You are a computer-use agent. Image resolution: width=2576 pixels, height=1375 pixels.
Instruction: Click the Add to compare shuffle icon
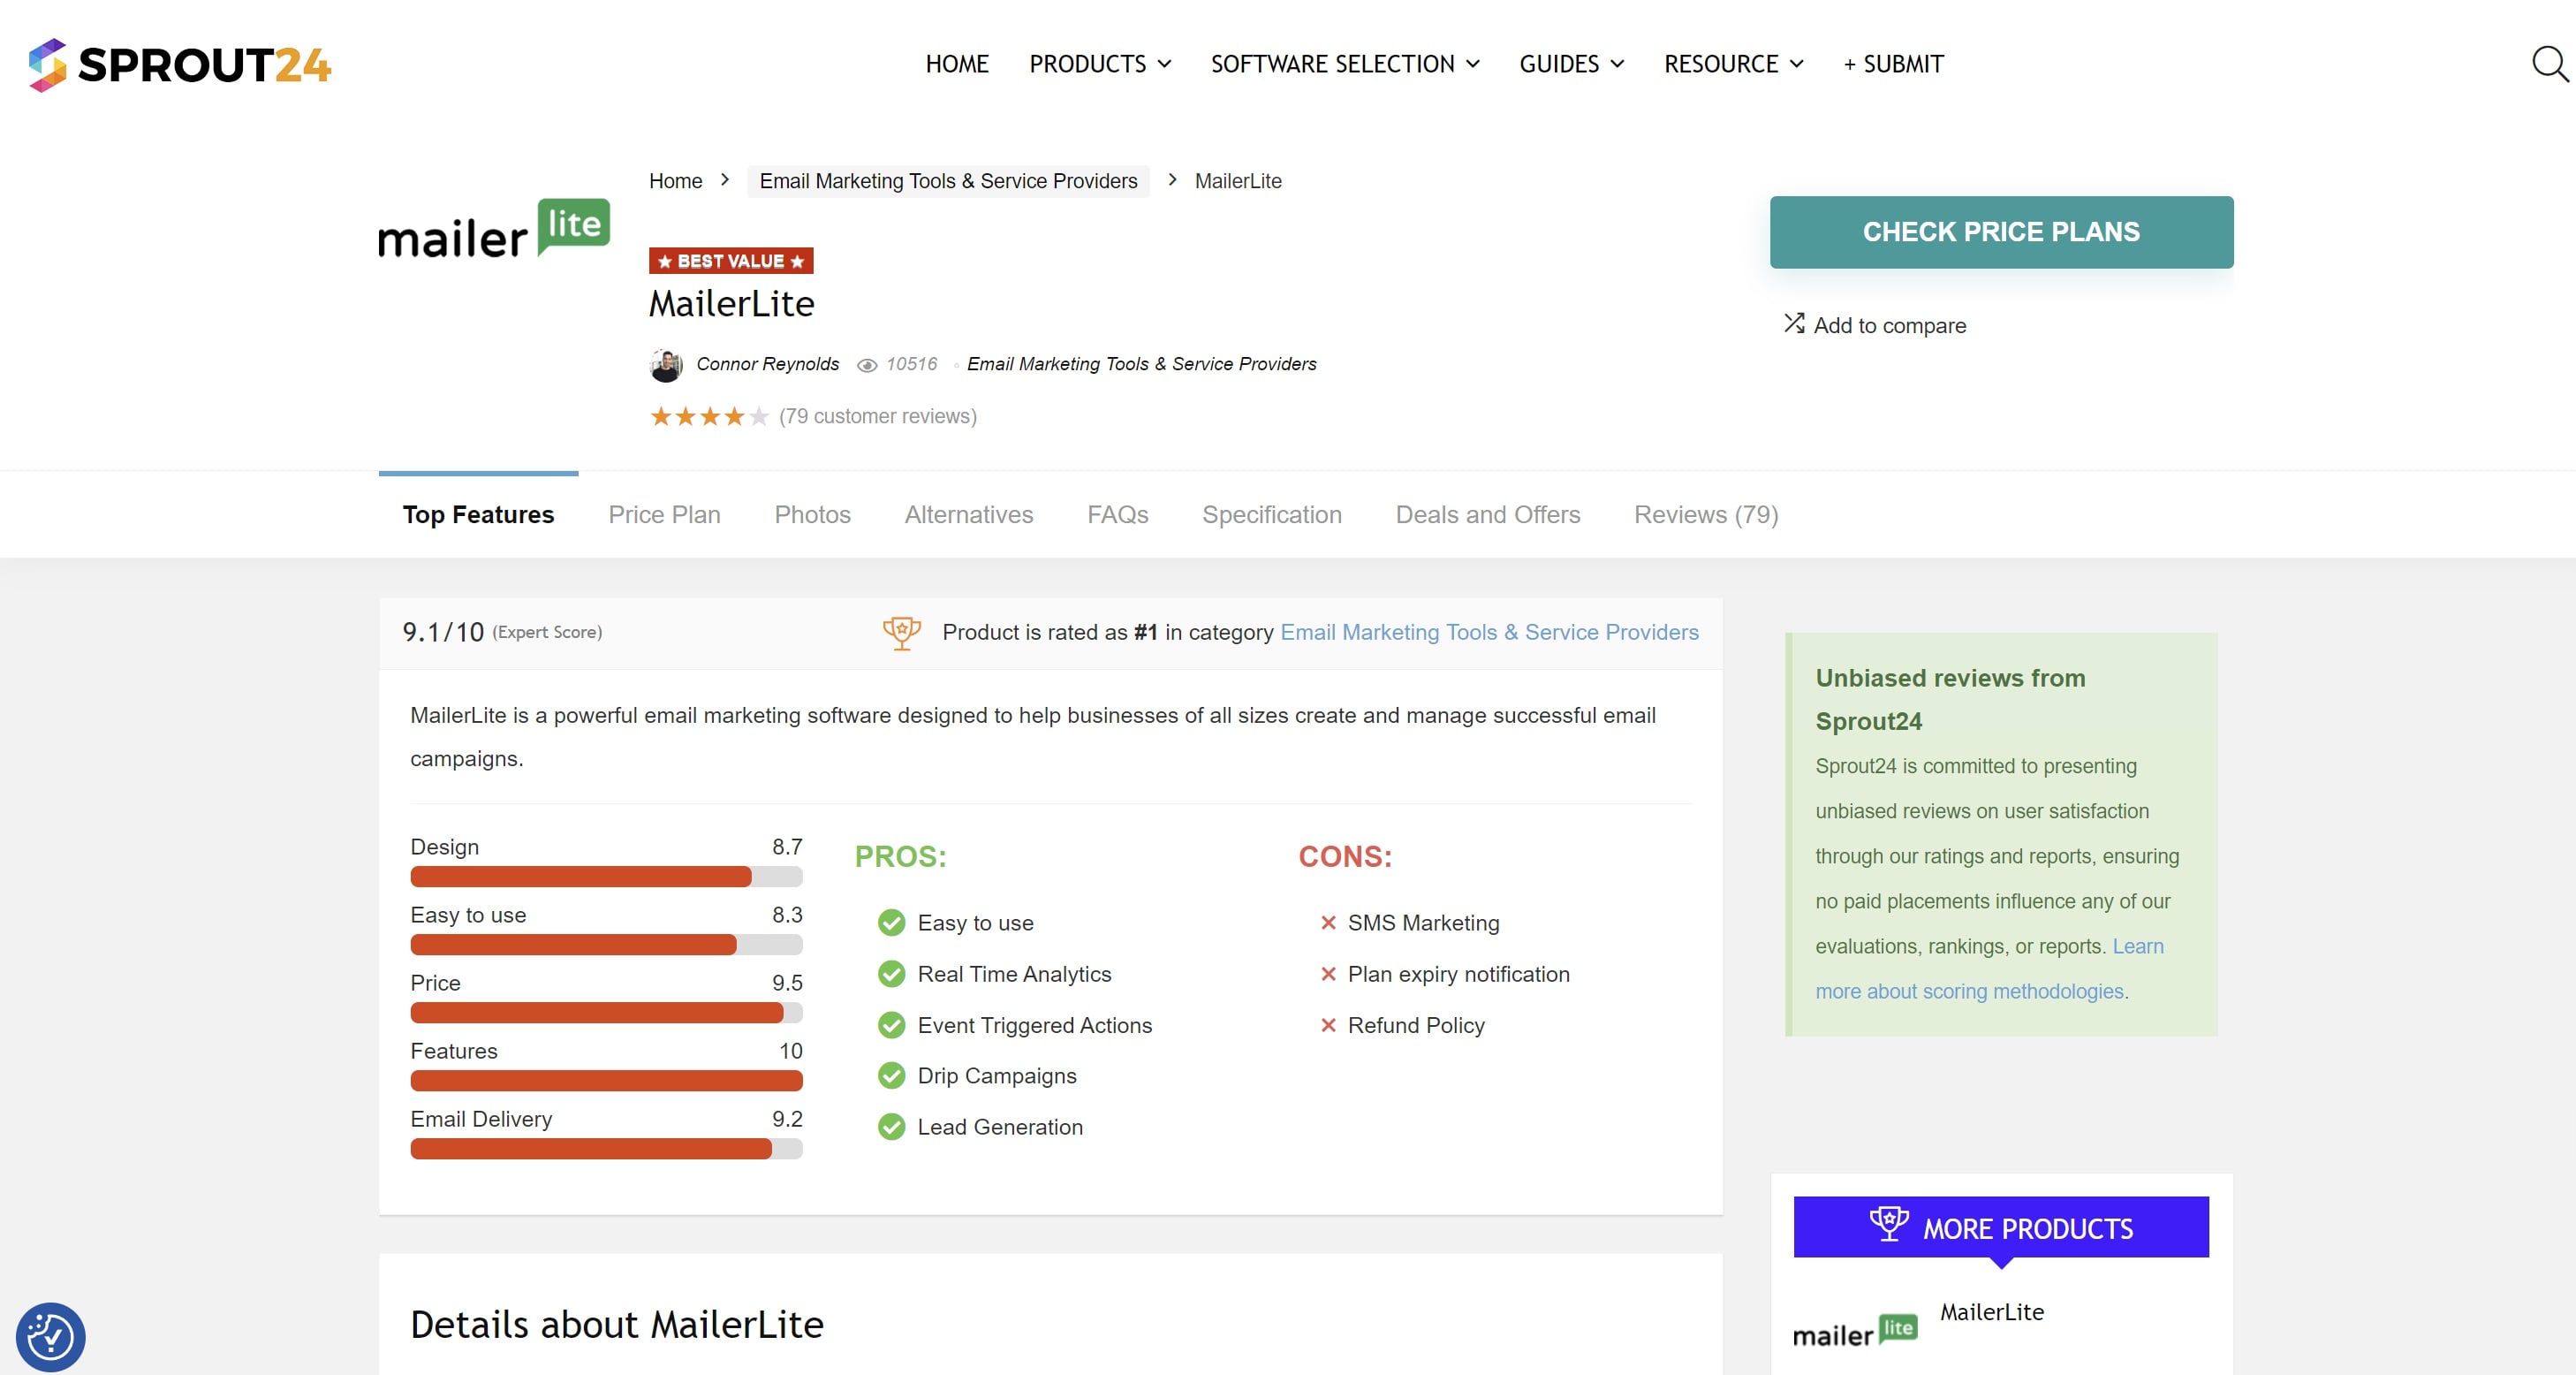[x=1794, y=324]
